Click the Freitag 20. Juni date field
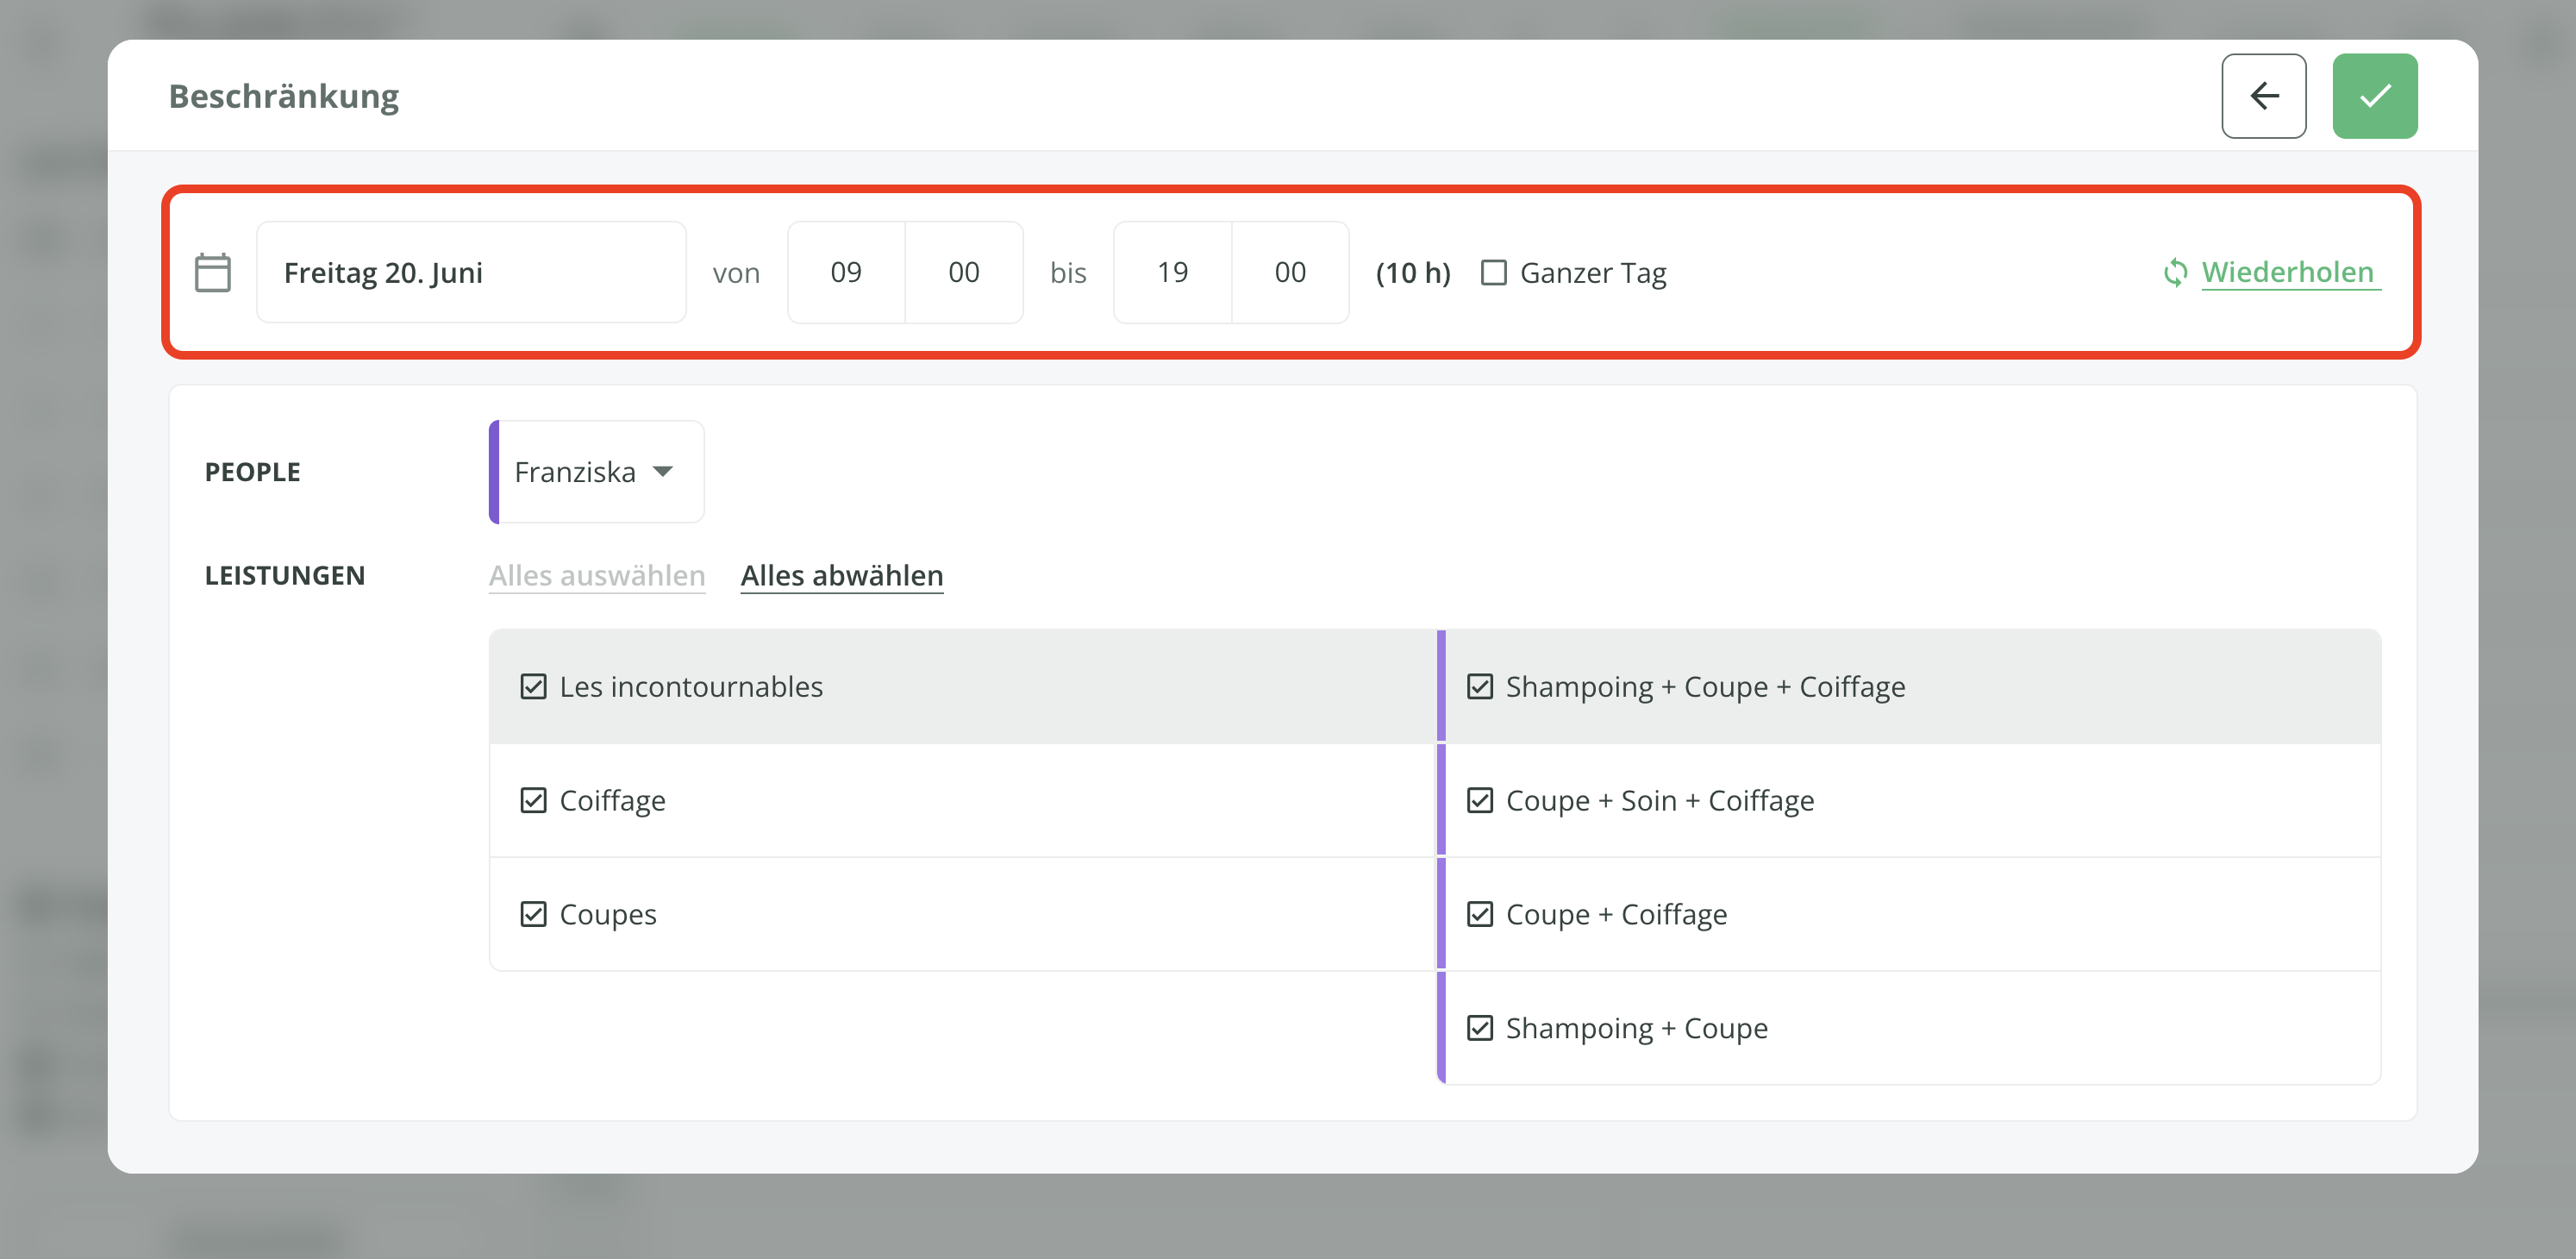This screenshot has height=1259, width=2576. pos(471,272)
